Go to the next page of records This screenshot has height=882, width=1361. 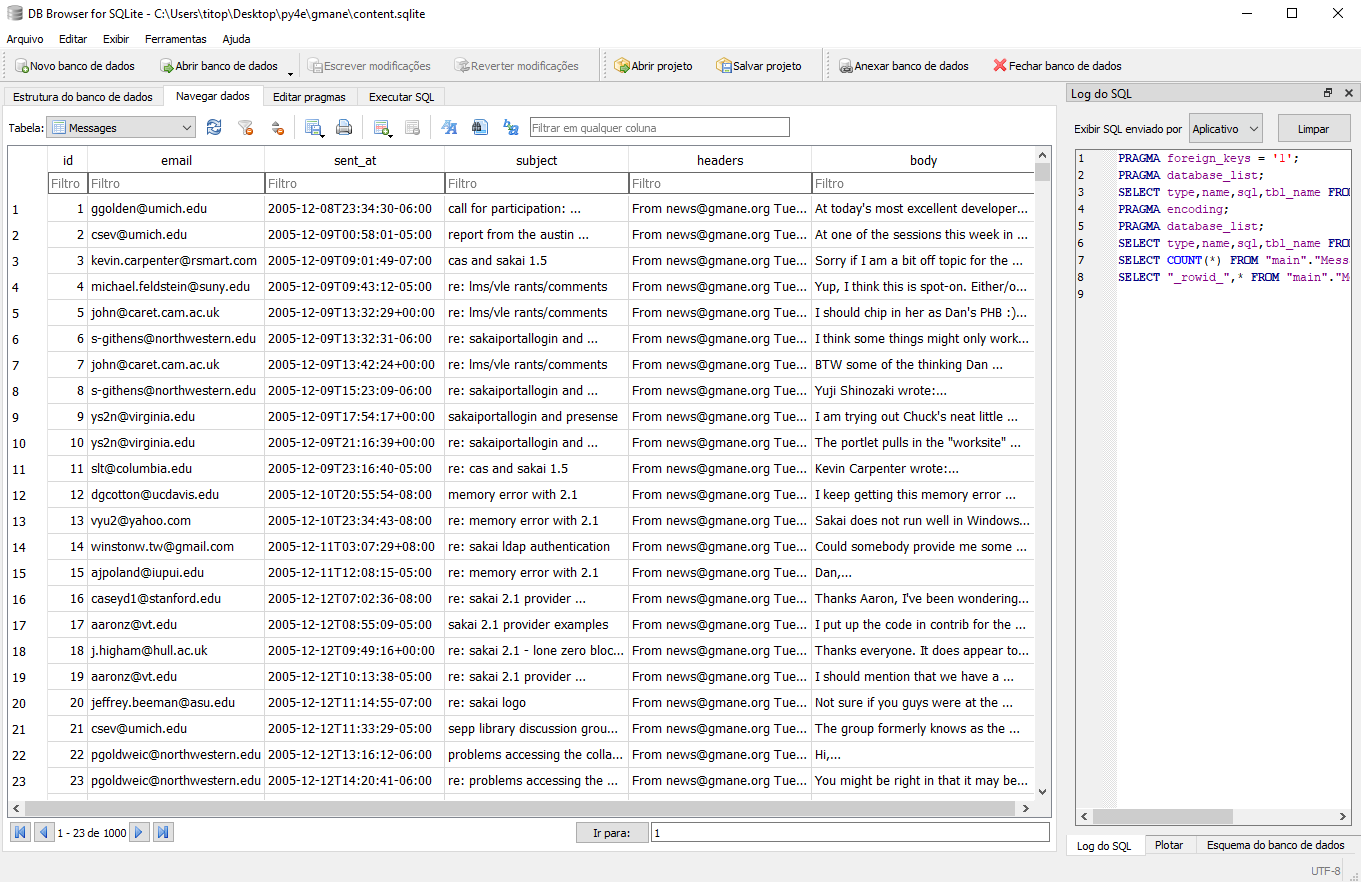pos(139,831)
